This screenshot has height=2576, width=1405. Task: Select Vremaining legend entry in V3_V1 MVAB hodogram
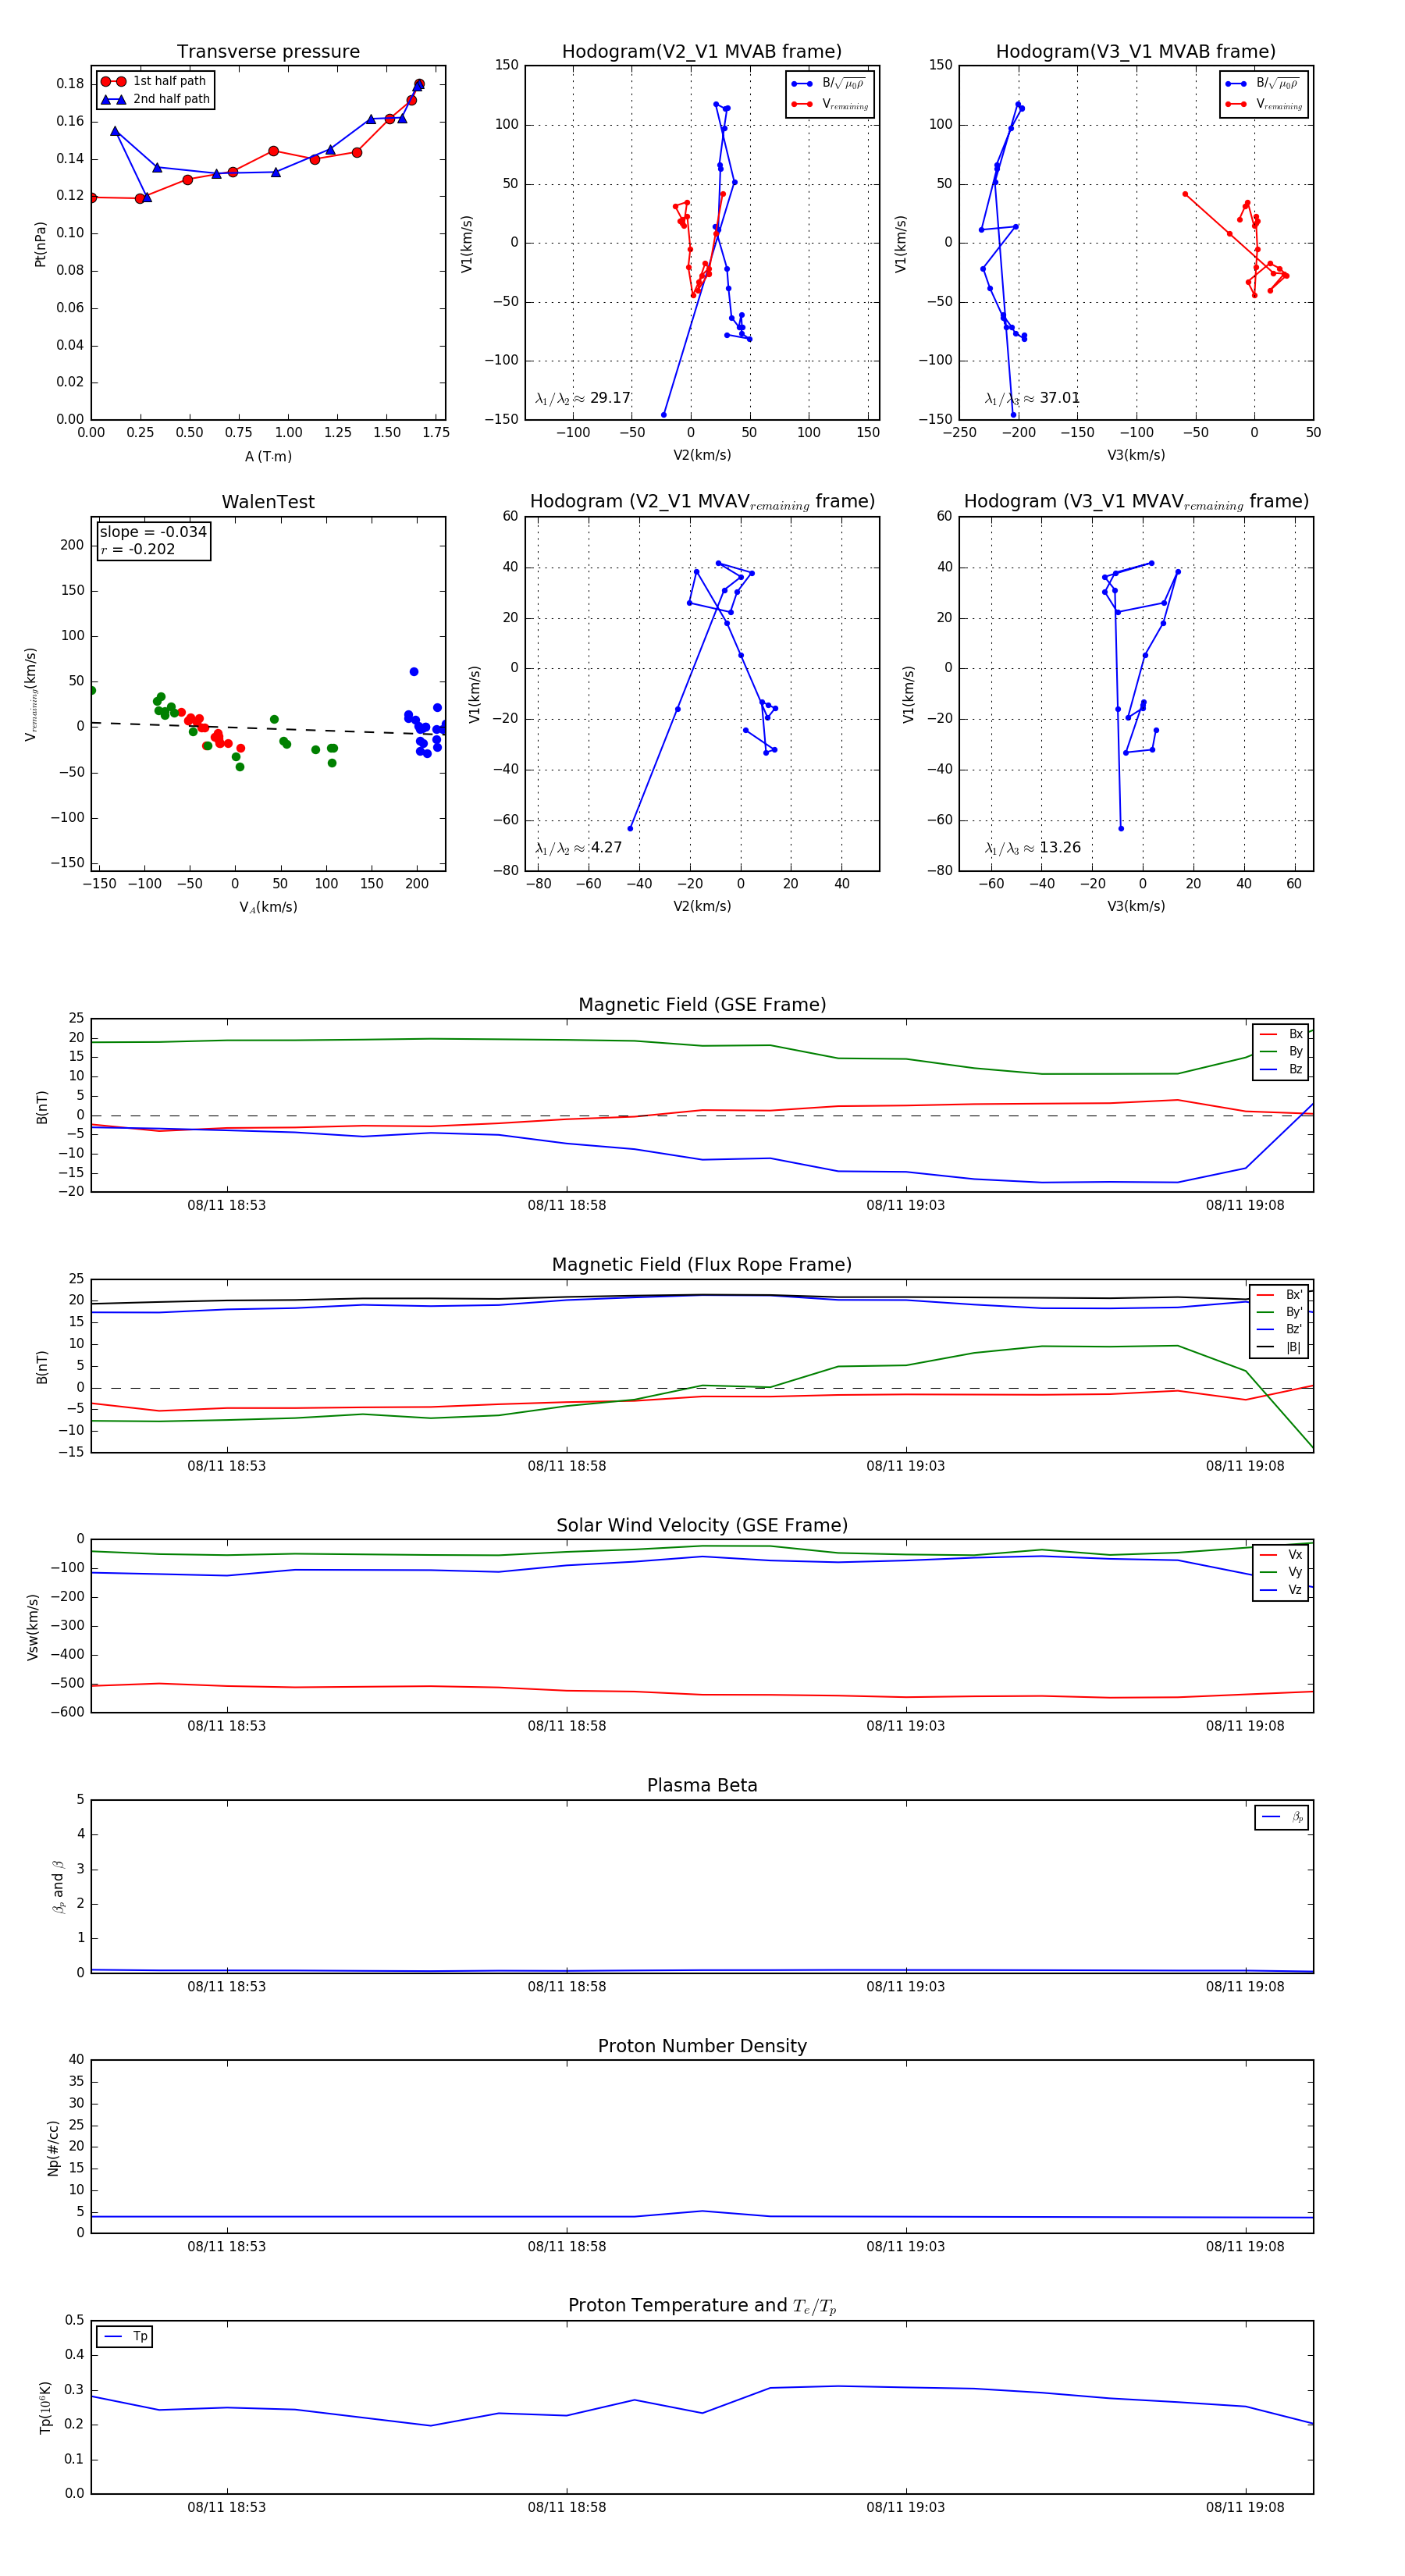point(1263,104)
